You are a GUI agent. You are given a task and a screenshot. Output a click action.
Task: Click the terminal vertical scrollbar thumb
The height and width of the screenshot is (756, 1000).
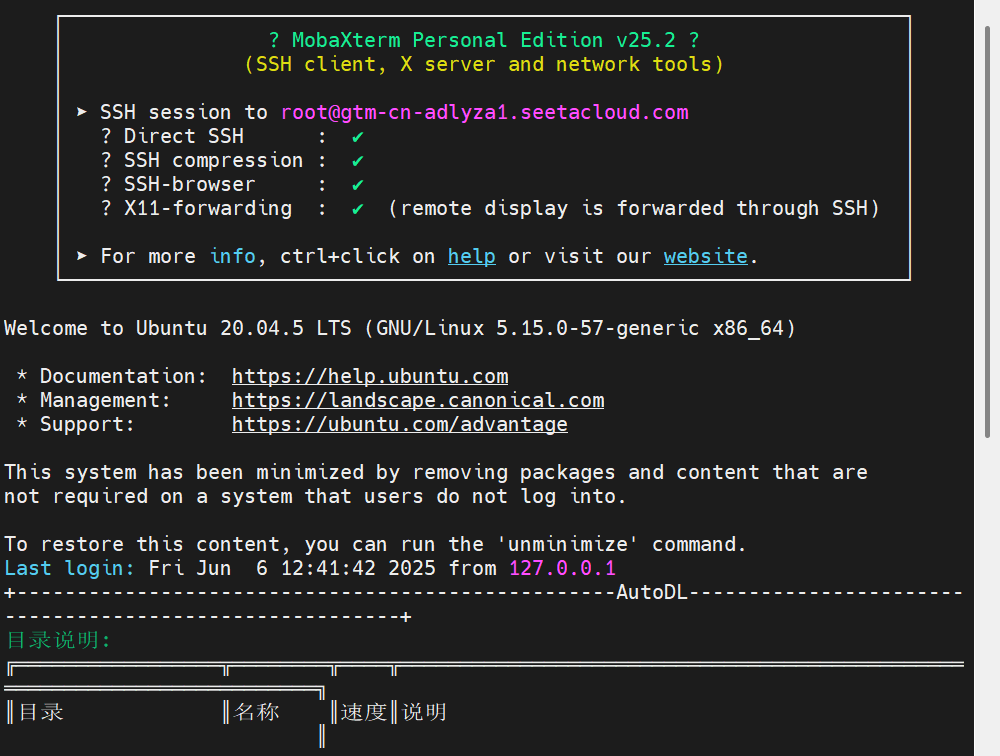[987, 231]
